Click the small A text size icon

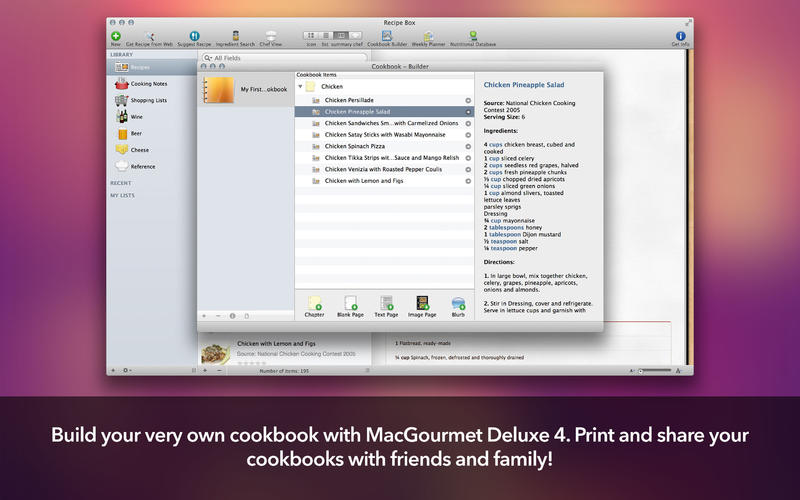click(632, 371)
